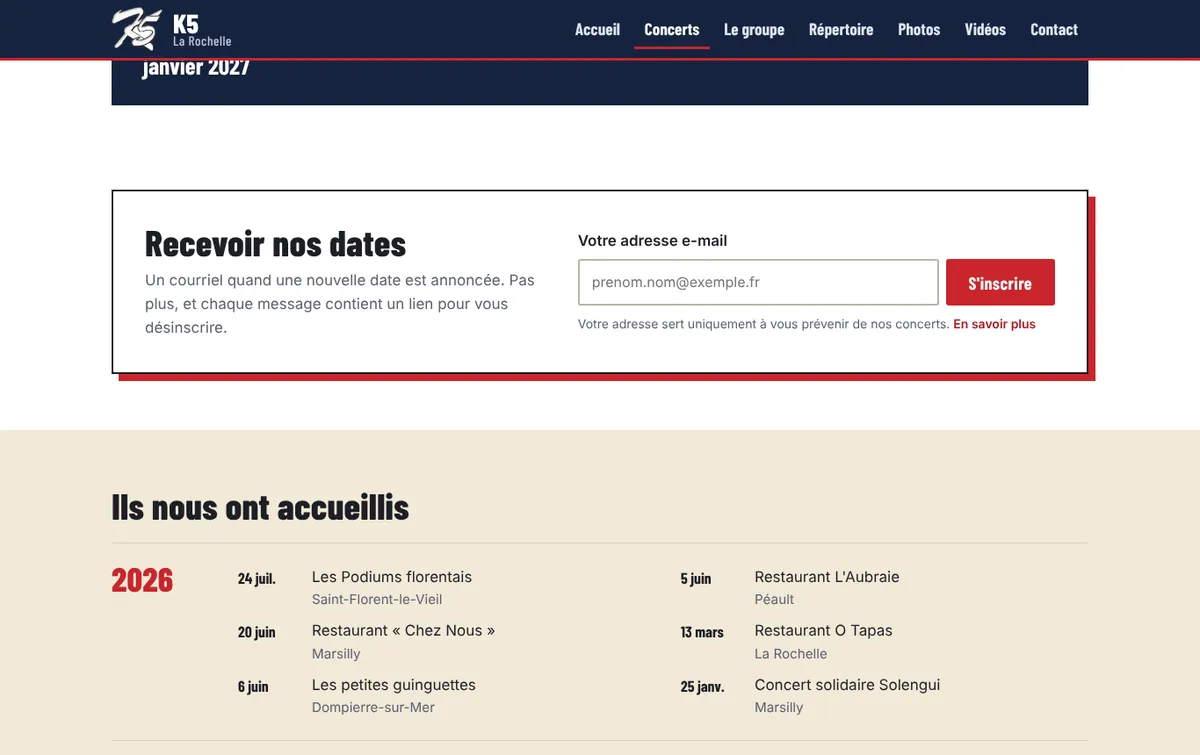The height and width of the screenshot is (755, 1200).
Task: Click the Votre adresse e-mail label
Action: pos(652,241)
